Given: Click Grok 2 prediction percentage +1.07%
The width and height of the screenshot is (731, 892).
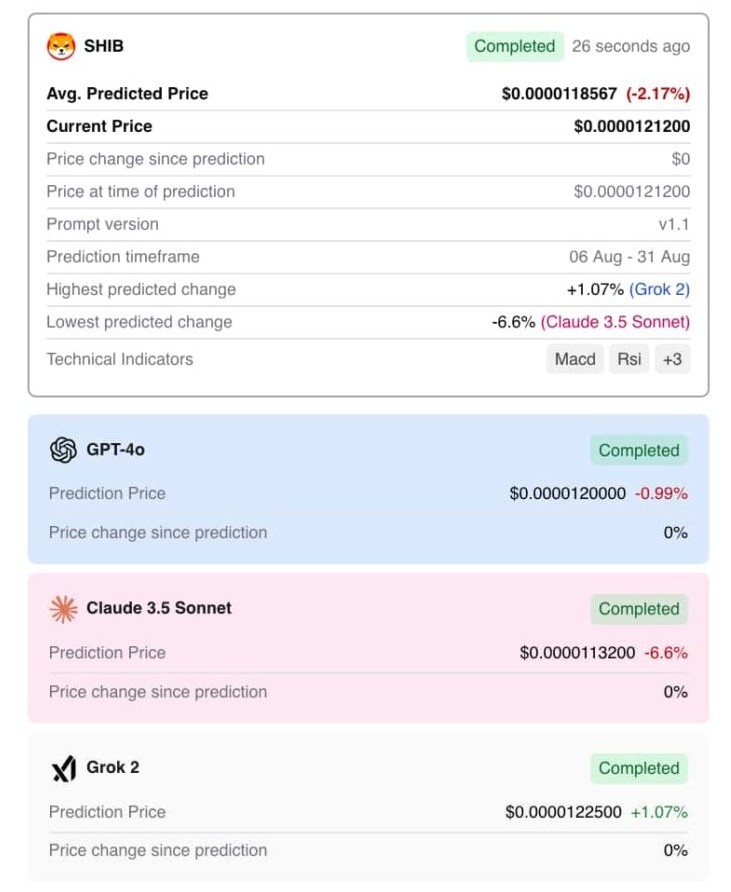Looking at the screenshot, I should tap(659, 812).
